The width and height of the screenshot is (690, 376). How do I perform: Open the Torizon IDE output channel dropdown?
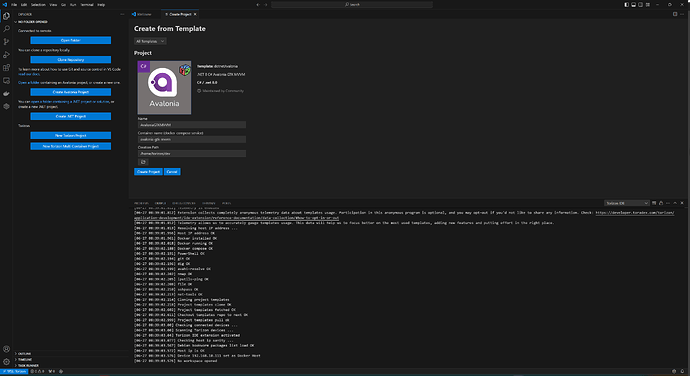point(627,203)
